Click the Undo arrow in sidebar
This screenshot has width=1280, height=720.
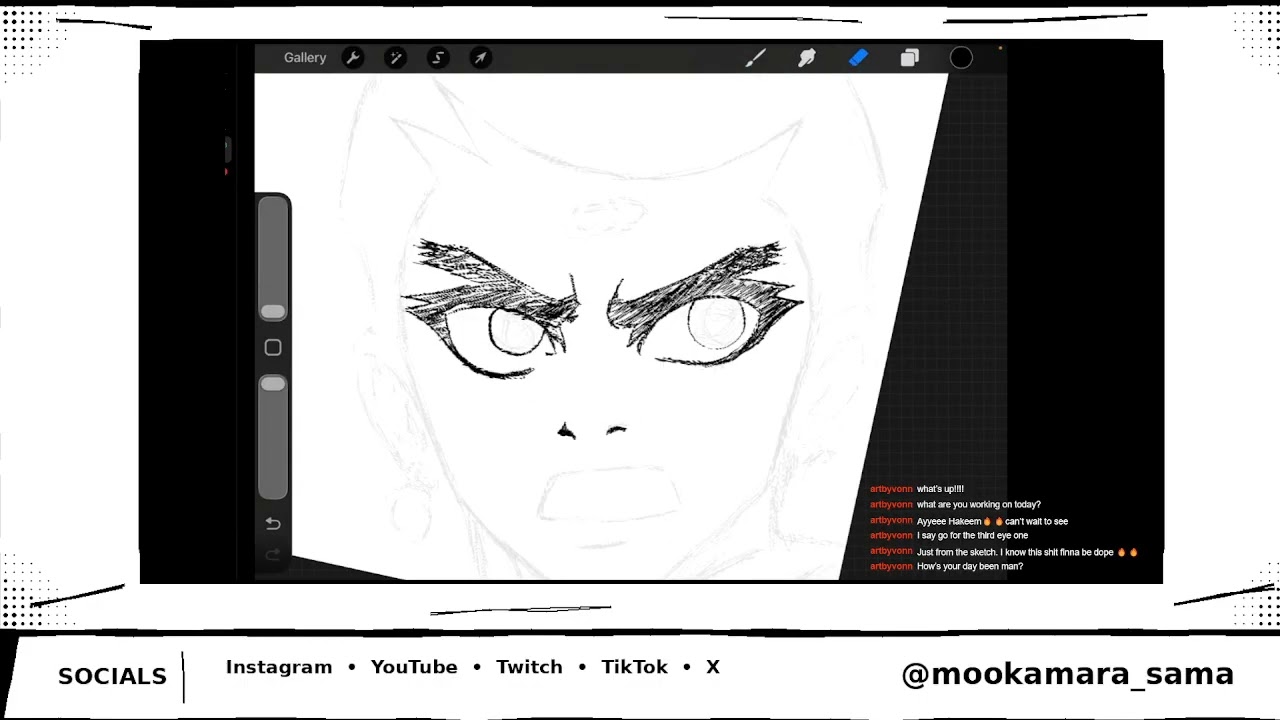(273, 524)
